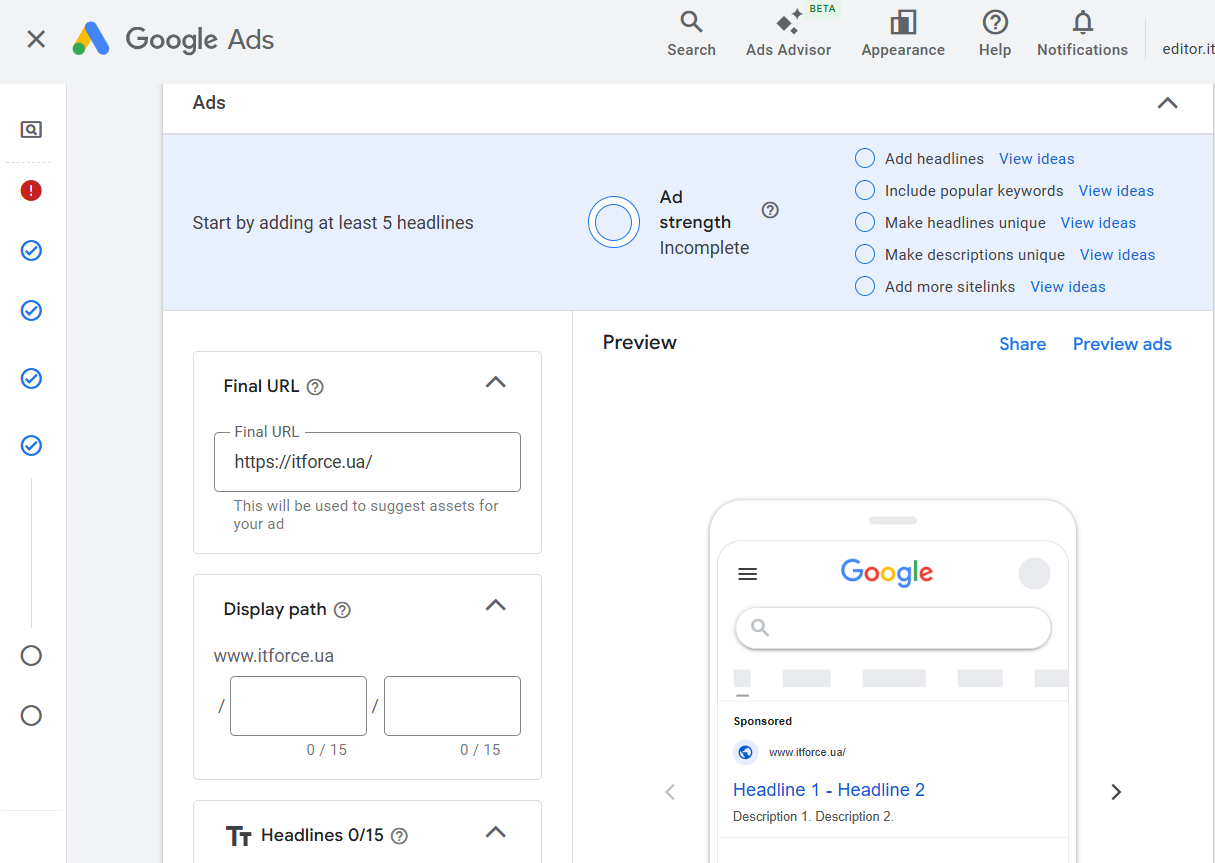
Task: Click the Preview ads link
Action: coord(1122,344)
